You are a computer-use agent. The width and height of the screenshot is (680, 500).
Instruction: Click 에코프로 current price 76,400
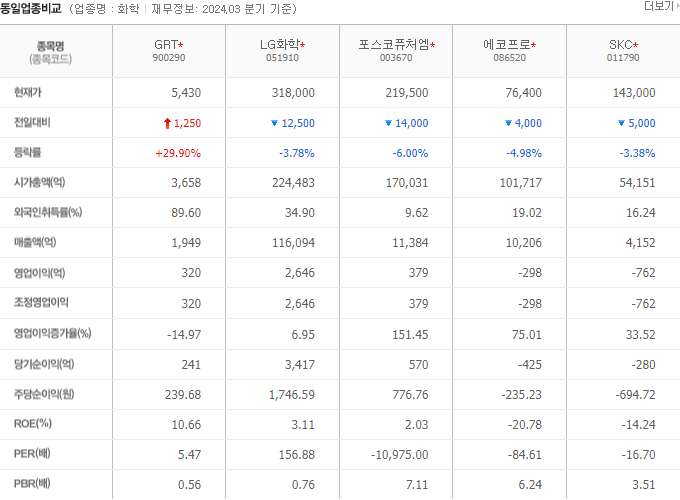(523, 93)
